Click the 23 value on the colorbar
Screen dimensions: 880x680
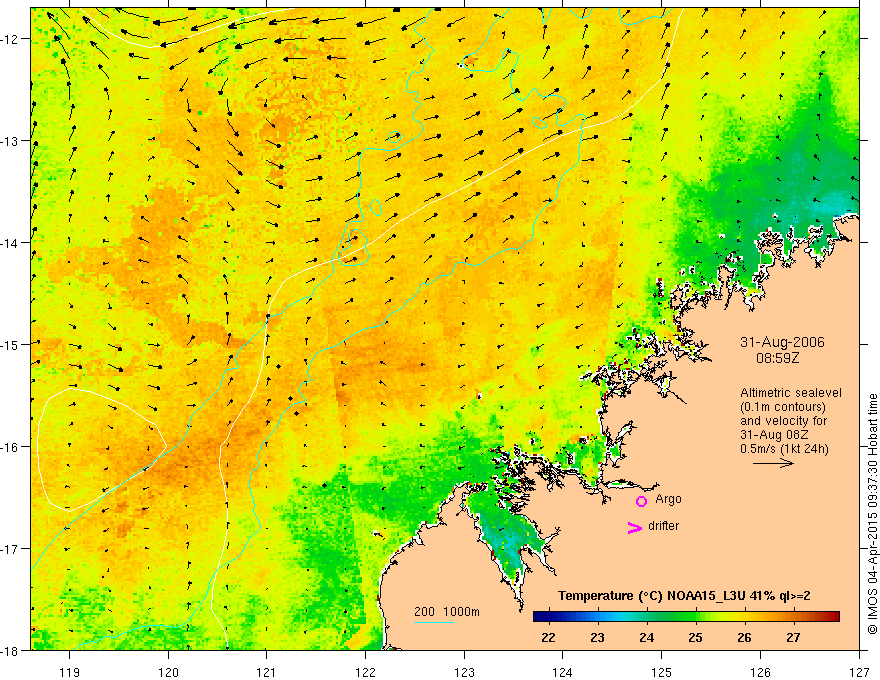tap(597, 637)
